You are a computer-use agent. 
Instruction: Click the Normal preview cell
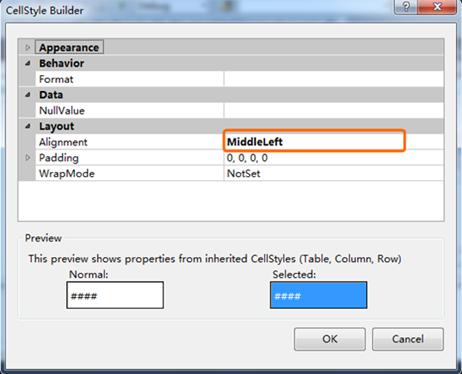click(115, 295)
